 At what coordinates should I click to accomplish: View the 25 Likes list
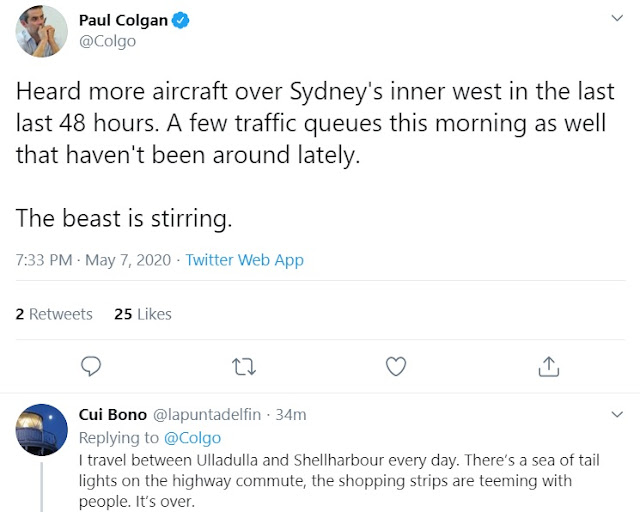click(x=143, y=314)
